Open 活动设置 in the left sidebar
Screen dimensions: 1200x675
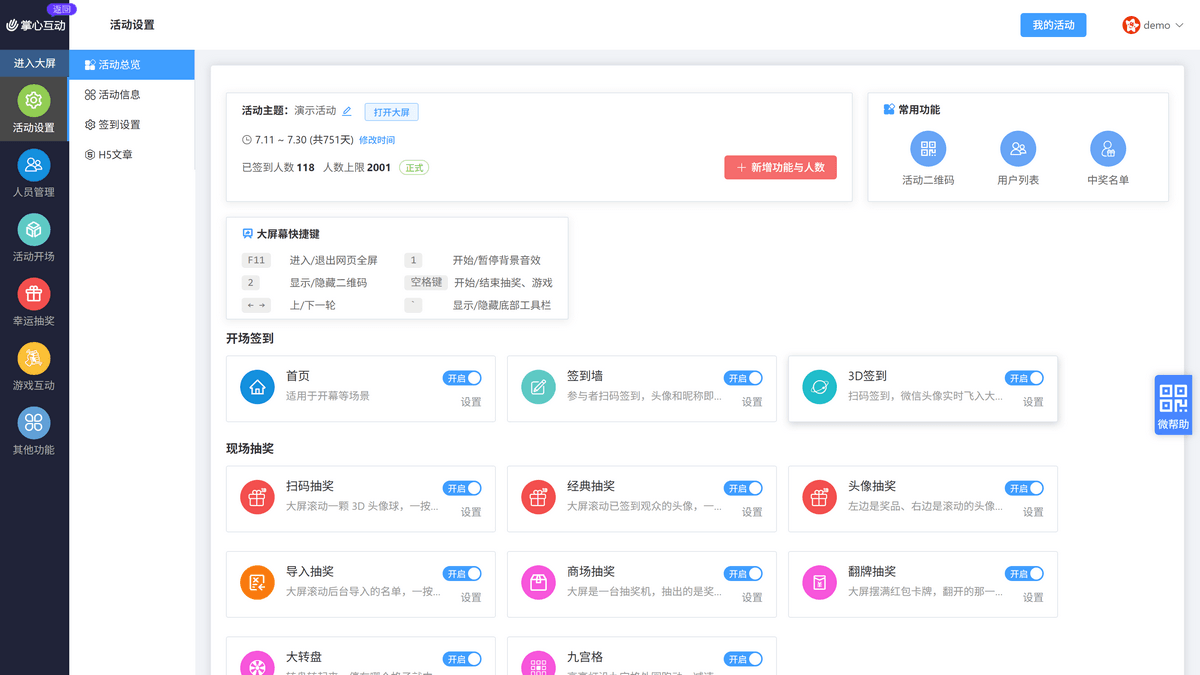tap(34, 110)
